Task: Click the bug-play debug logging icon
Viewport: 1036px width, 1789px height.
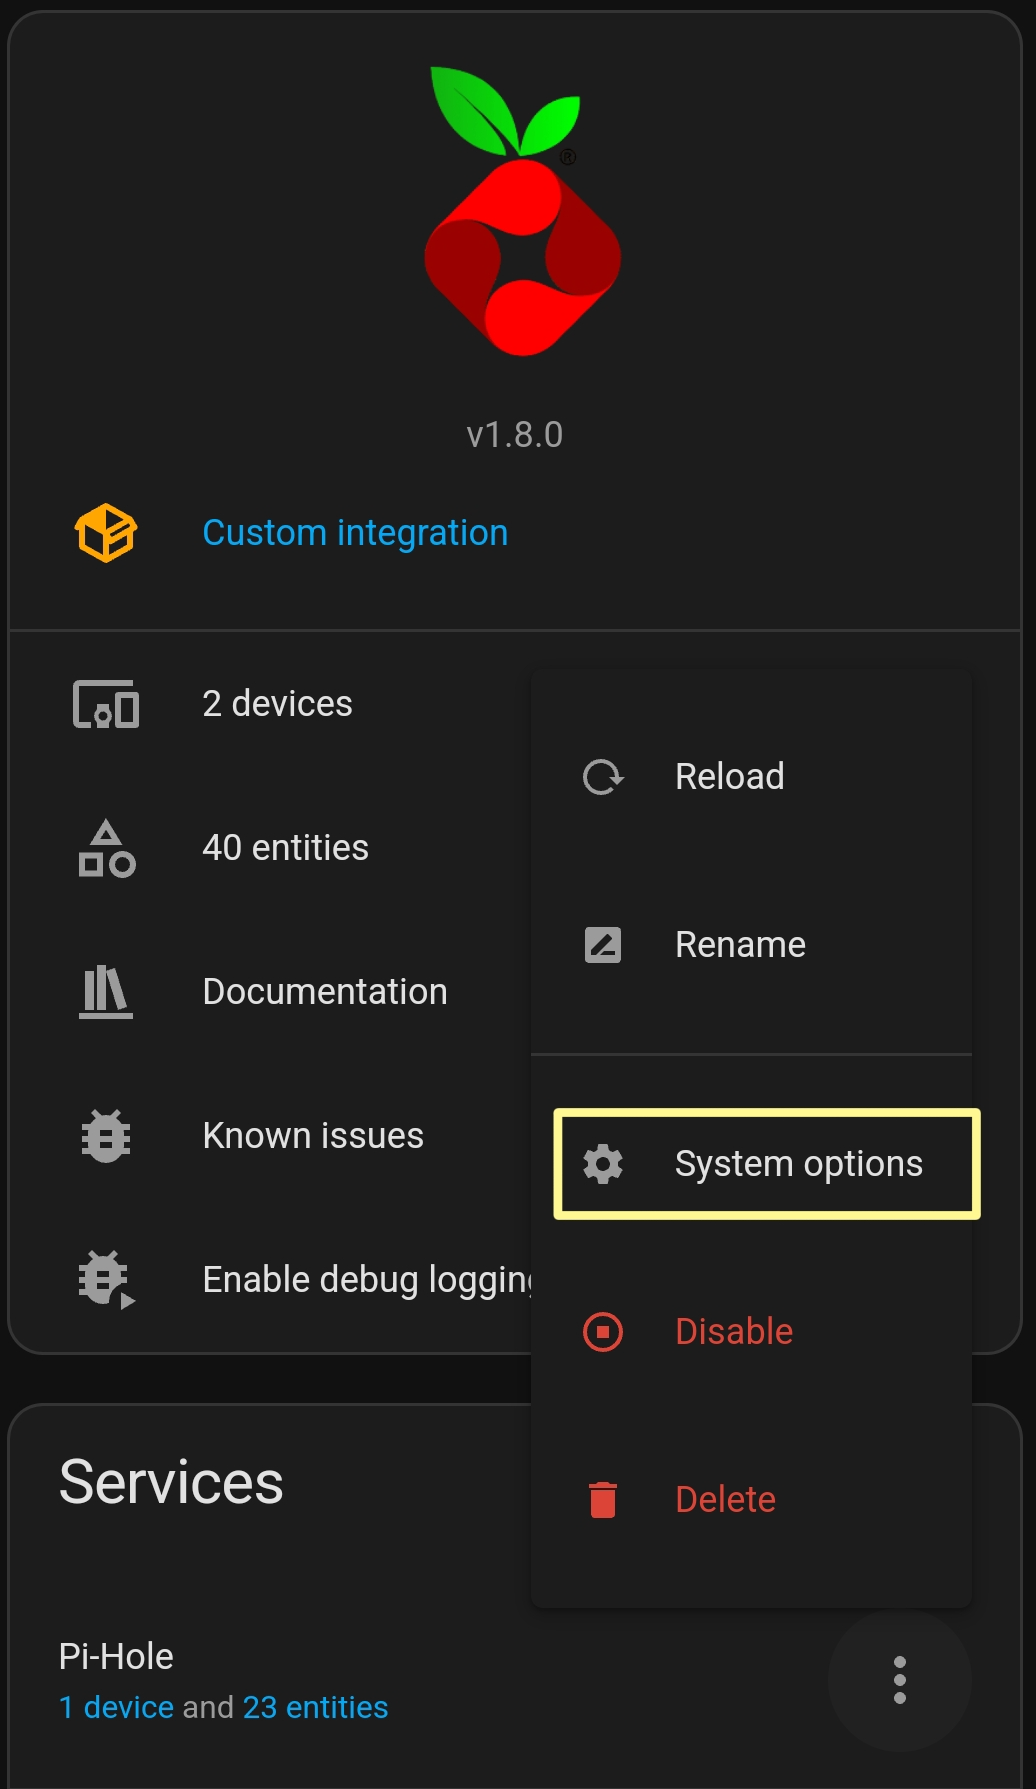Action: click(106, 1280)
